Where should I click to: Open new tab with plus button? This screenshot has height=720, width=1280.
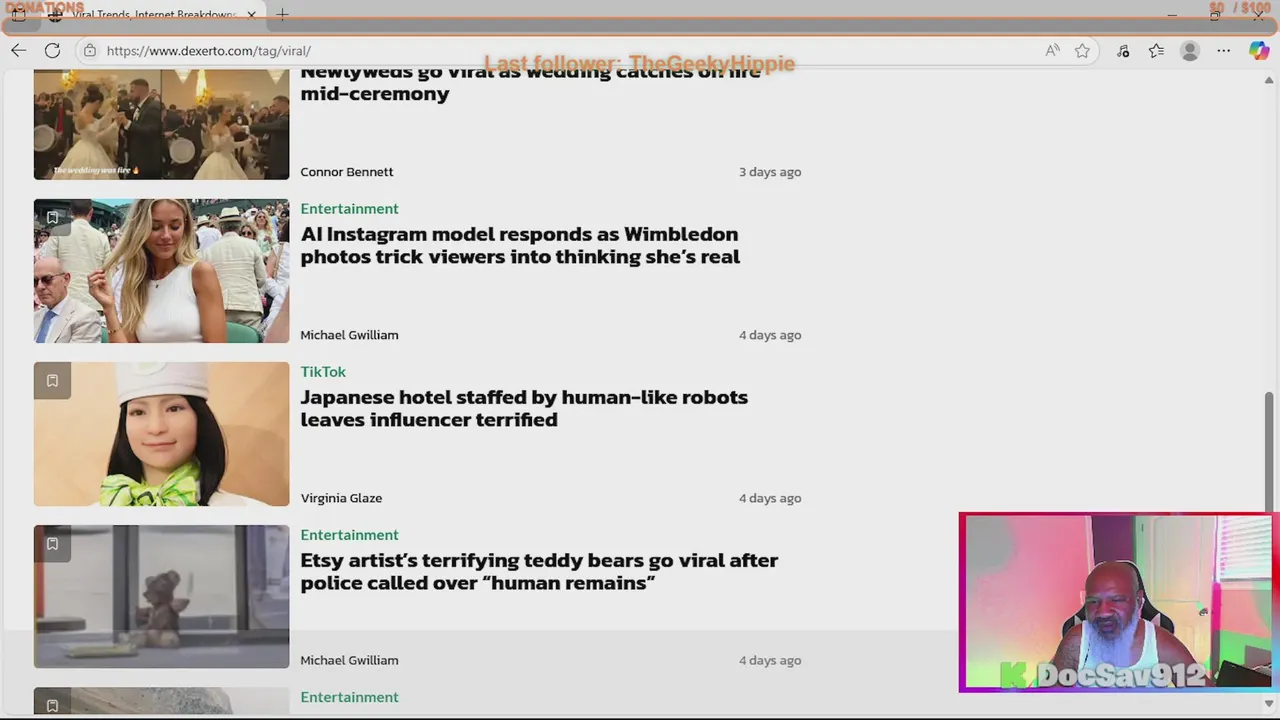click(282, 15)
